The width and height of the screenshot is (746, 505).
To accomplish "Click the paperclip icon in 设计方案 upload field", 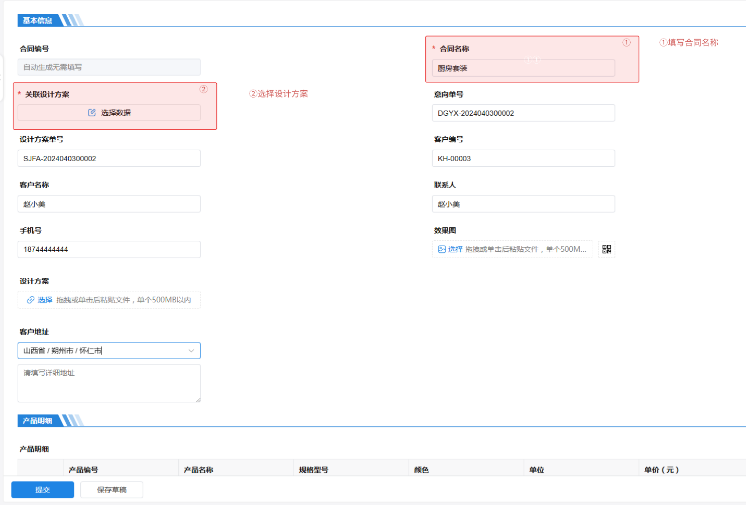I will click(30, 300).
